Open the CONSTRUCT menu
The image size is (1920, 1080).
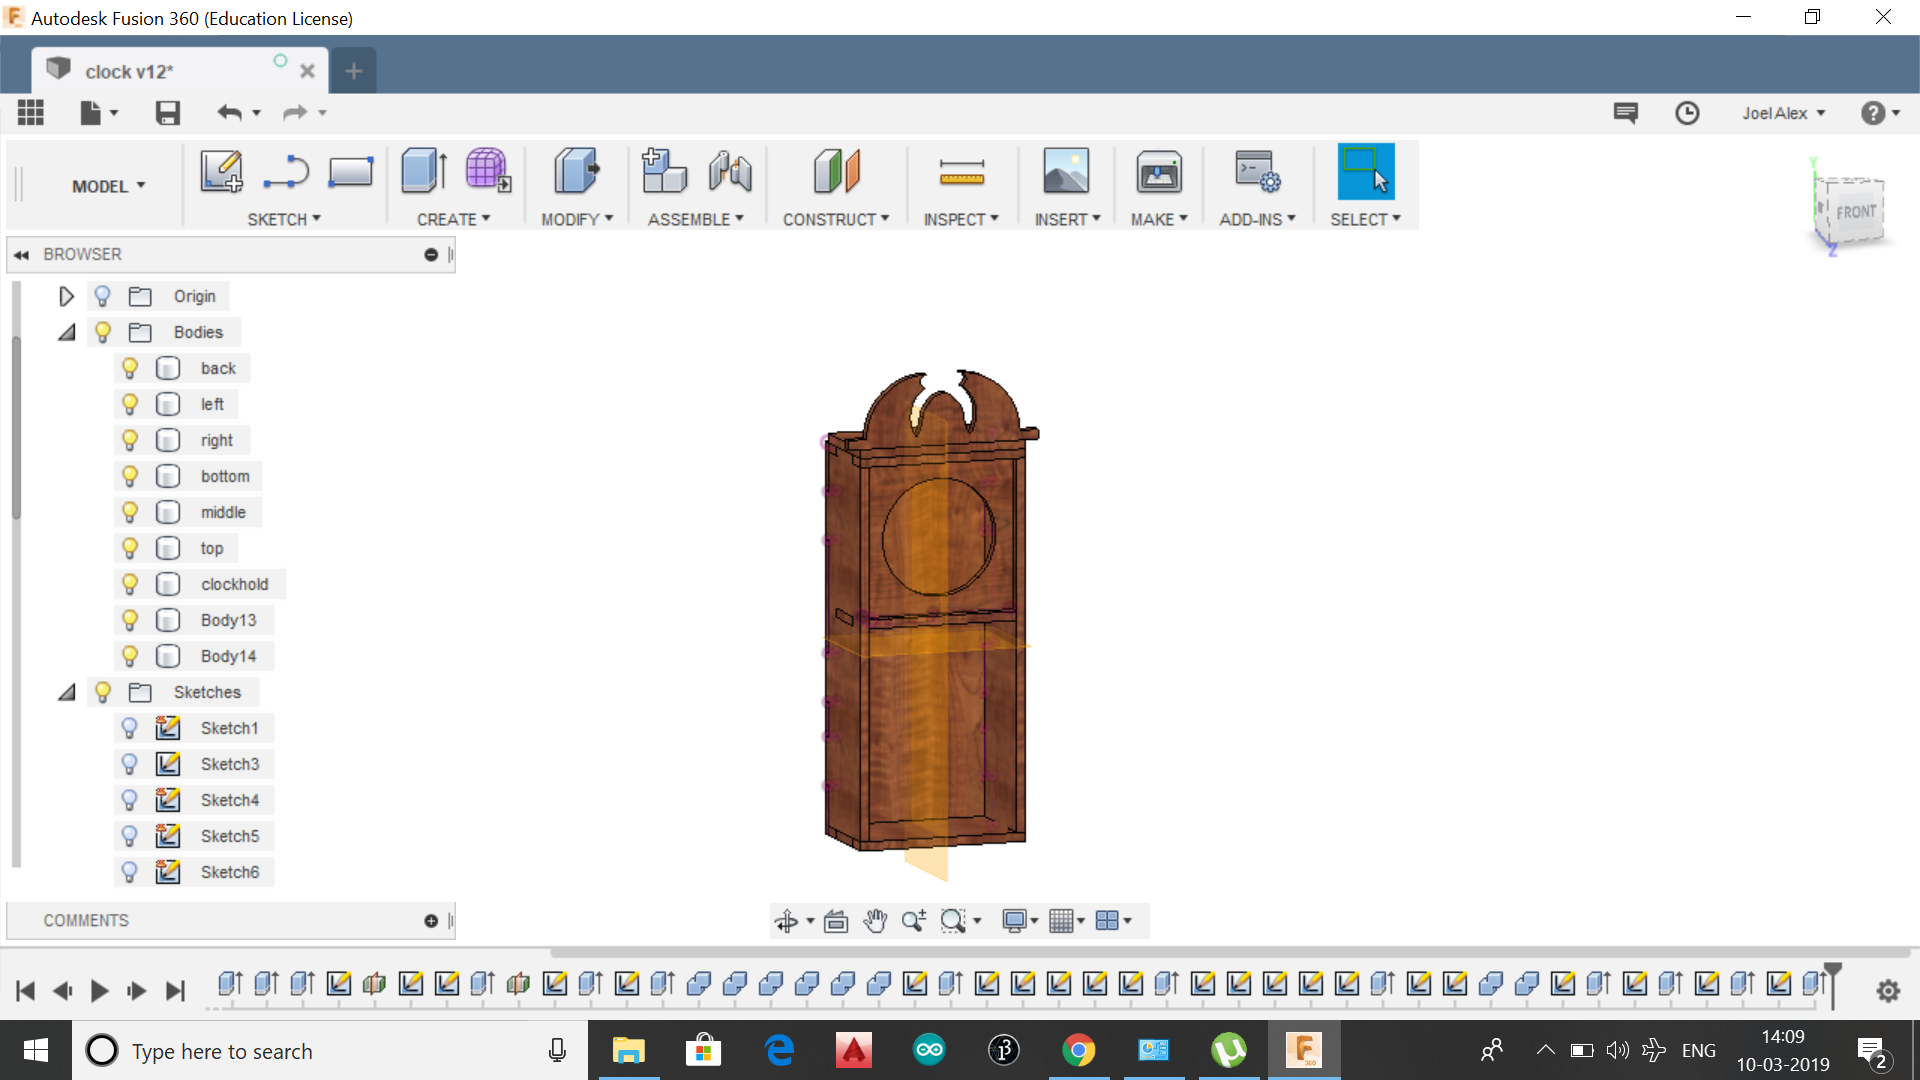[835, 219]
